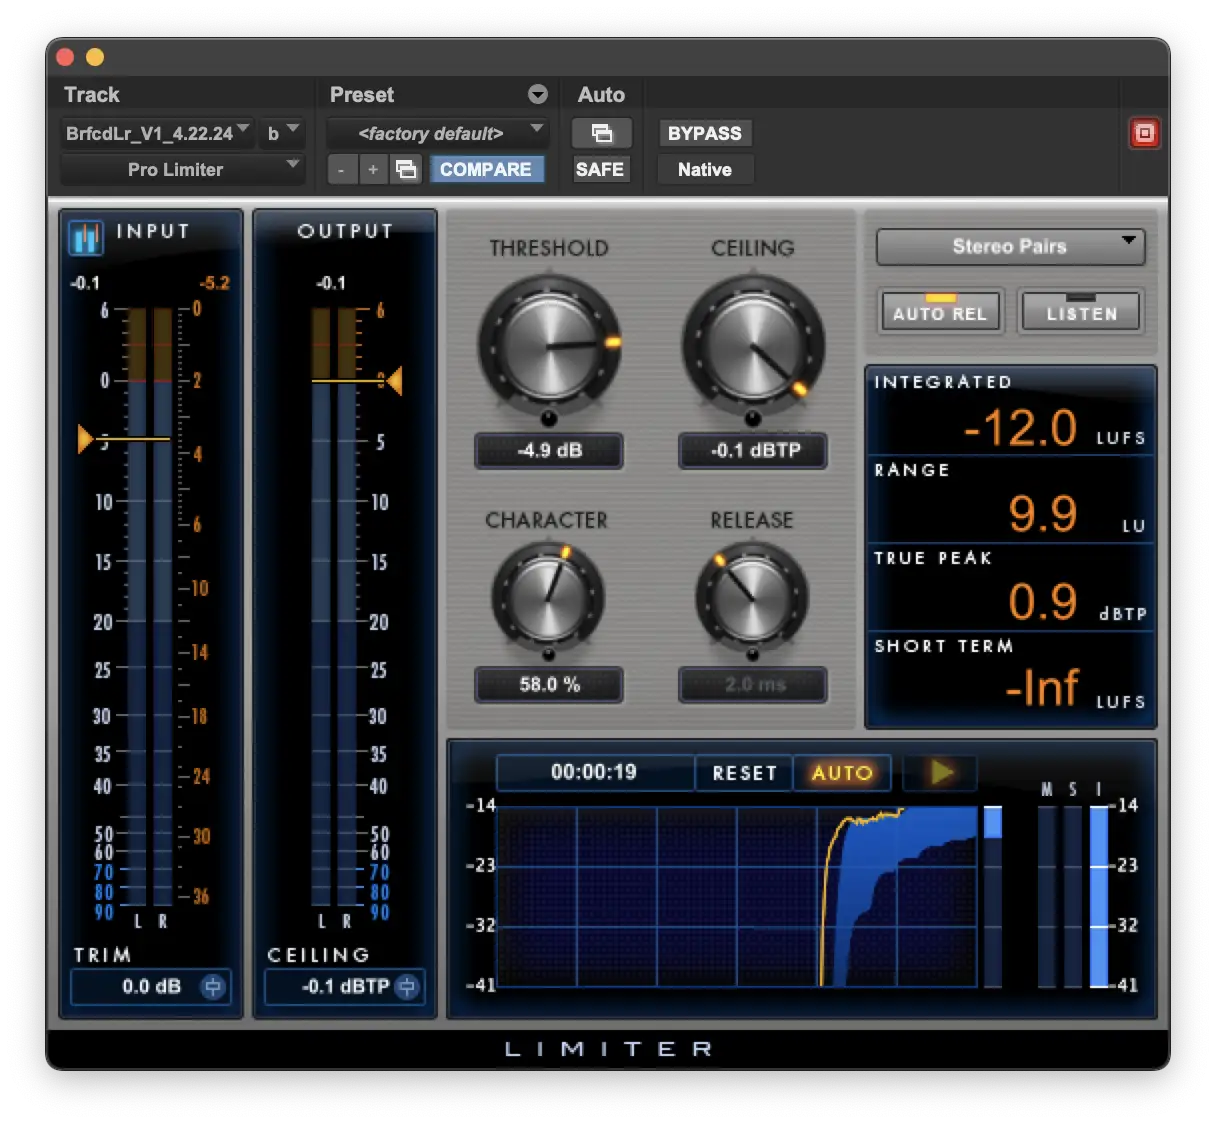Viewport: 1216px width, 1124px height.
Task: Click the minus previous preset button
Action: click(341, 170)
